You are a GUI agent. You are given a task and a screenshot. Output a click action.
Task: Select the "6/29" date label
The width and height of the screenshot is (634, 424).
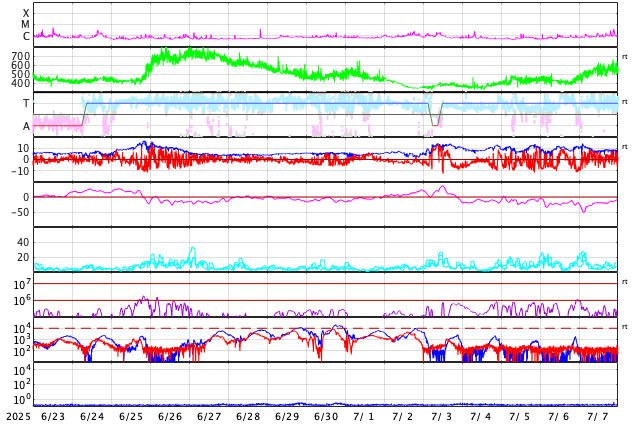point(287,417)
